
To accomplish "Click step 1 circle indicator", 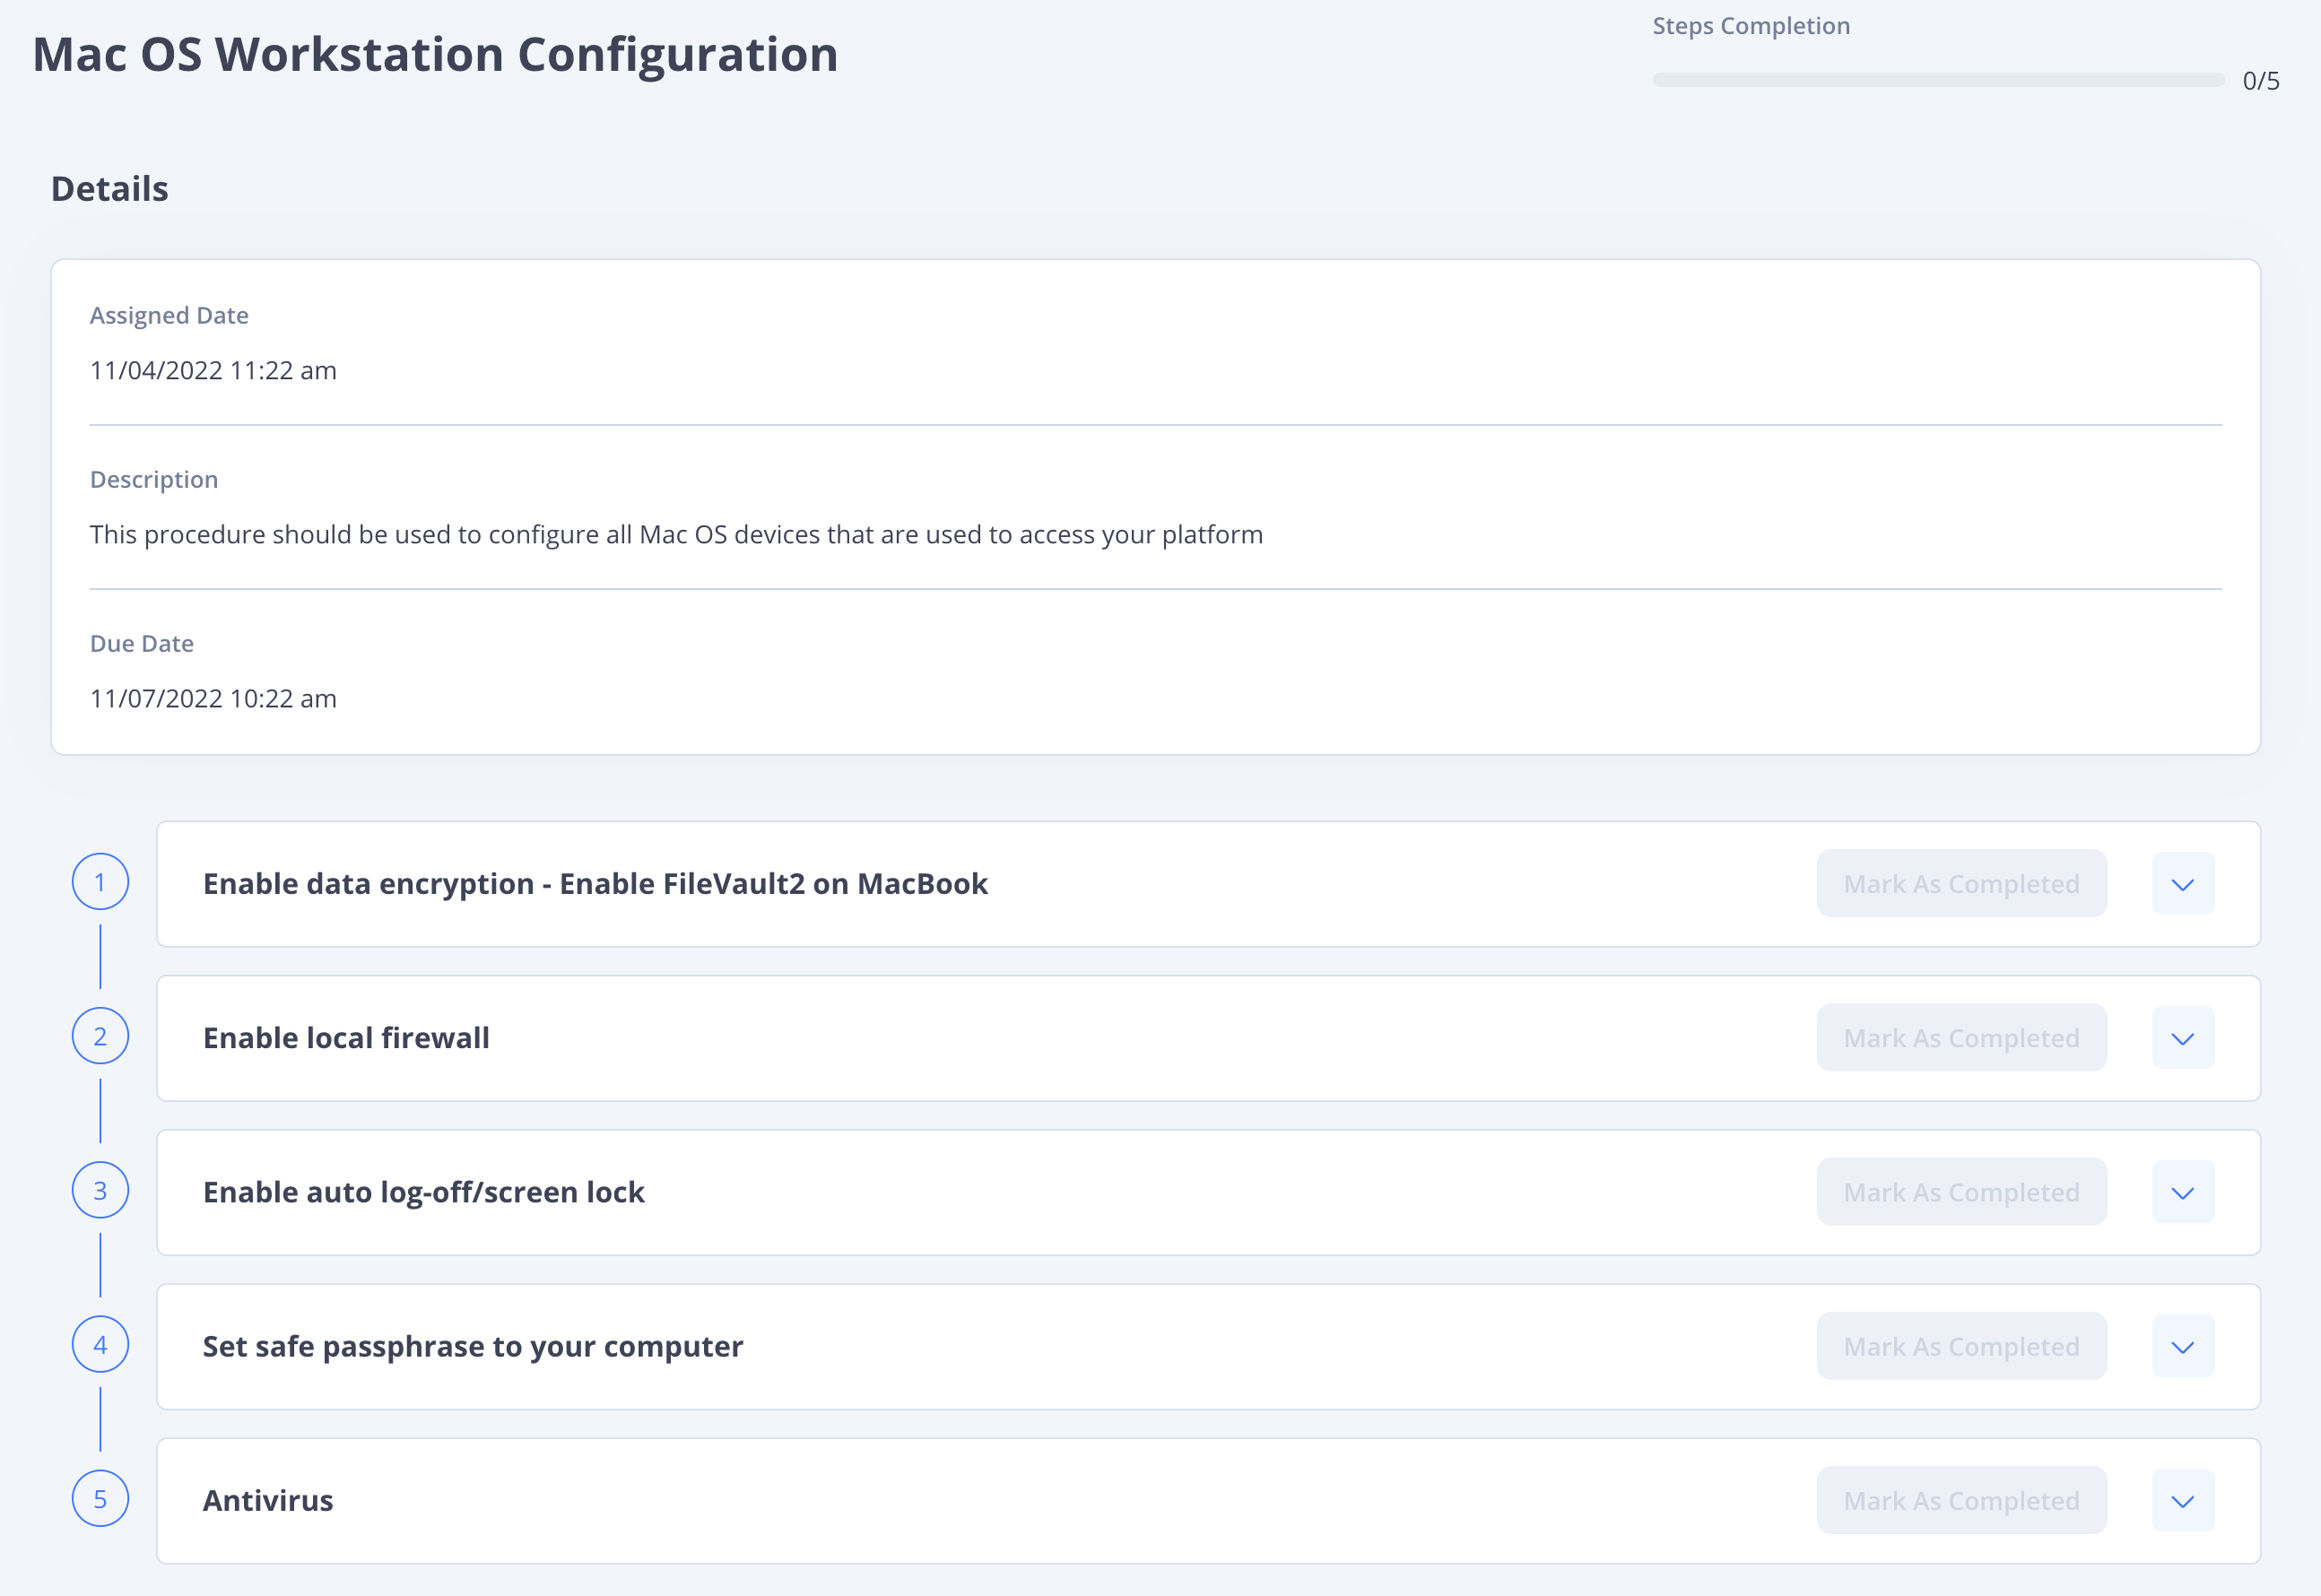I will 100,882.
